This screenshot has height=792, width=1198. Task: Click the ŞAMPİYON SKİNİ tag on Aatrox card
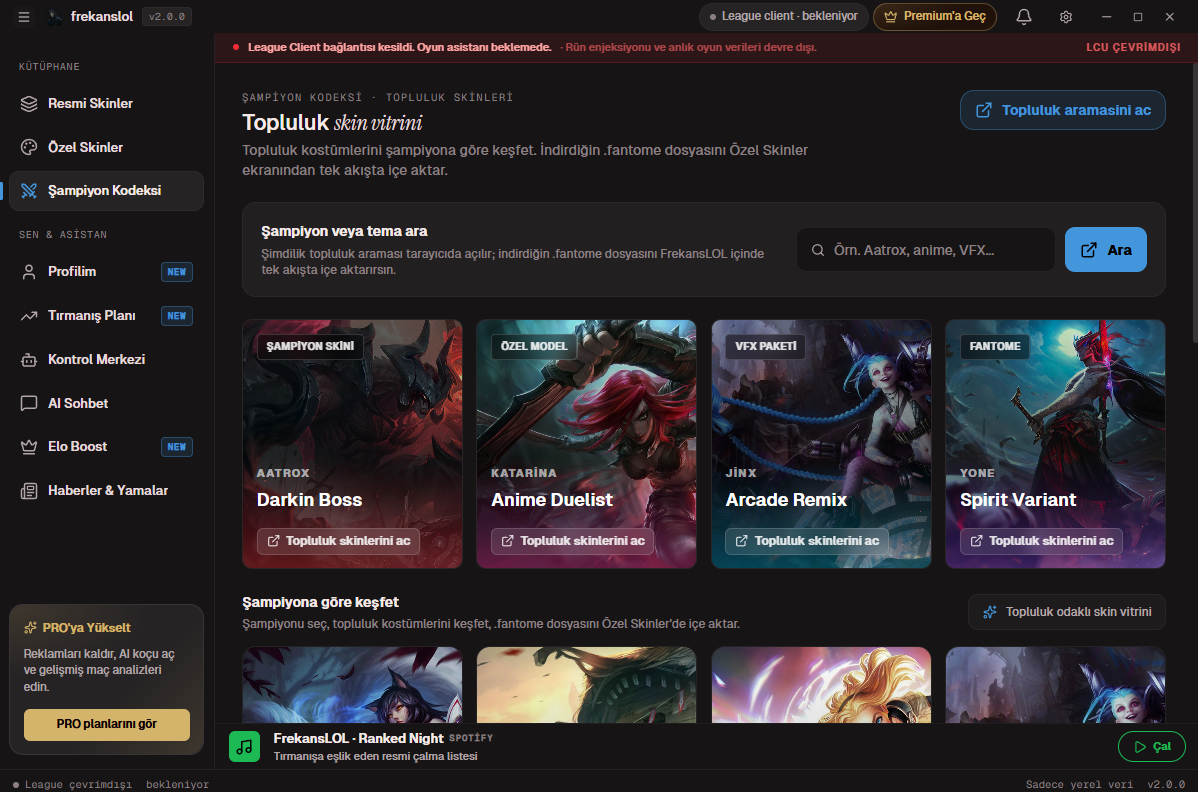tap(310, 346)
